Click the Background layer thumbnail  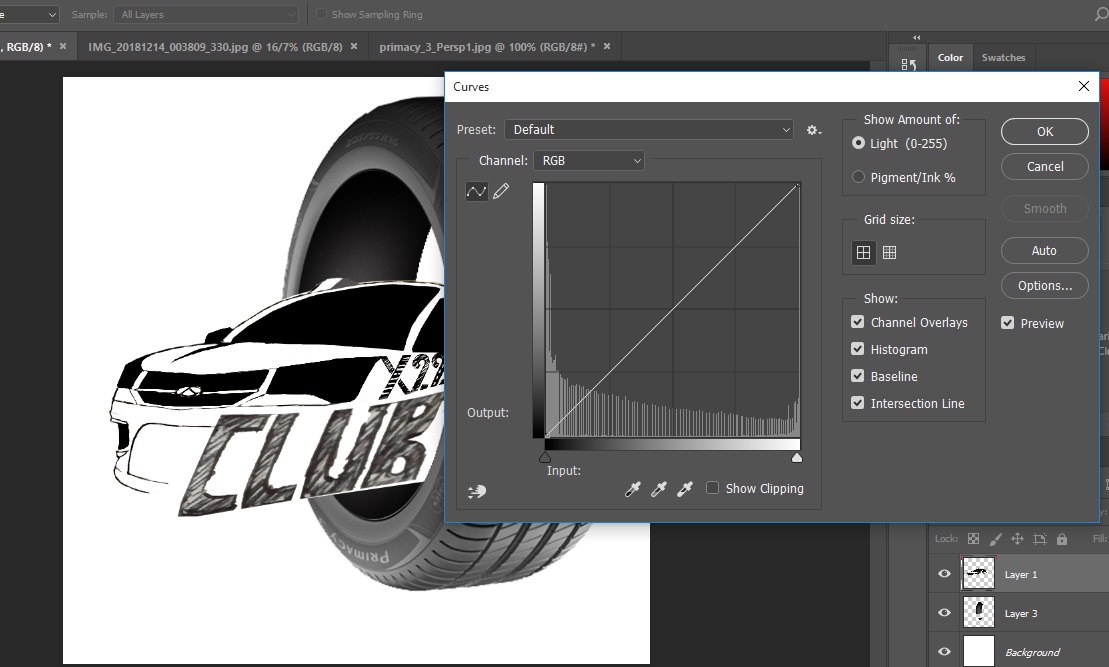[979, 651]
